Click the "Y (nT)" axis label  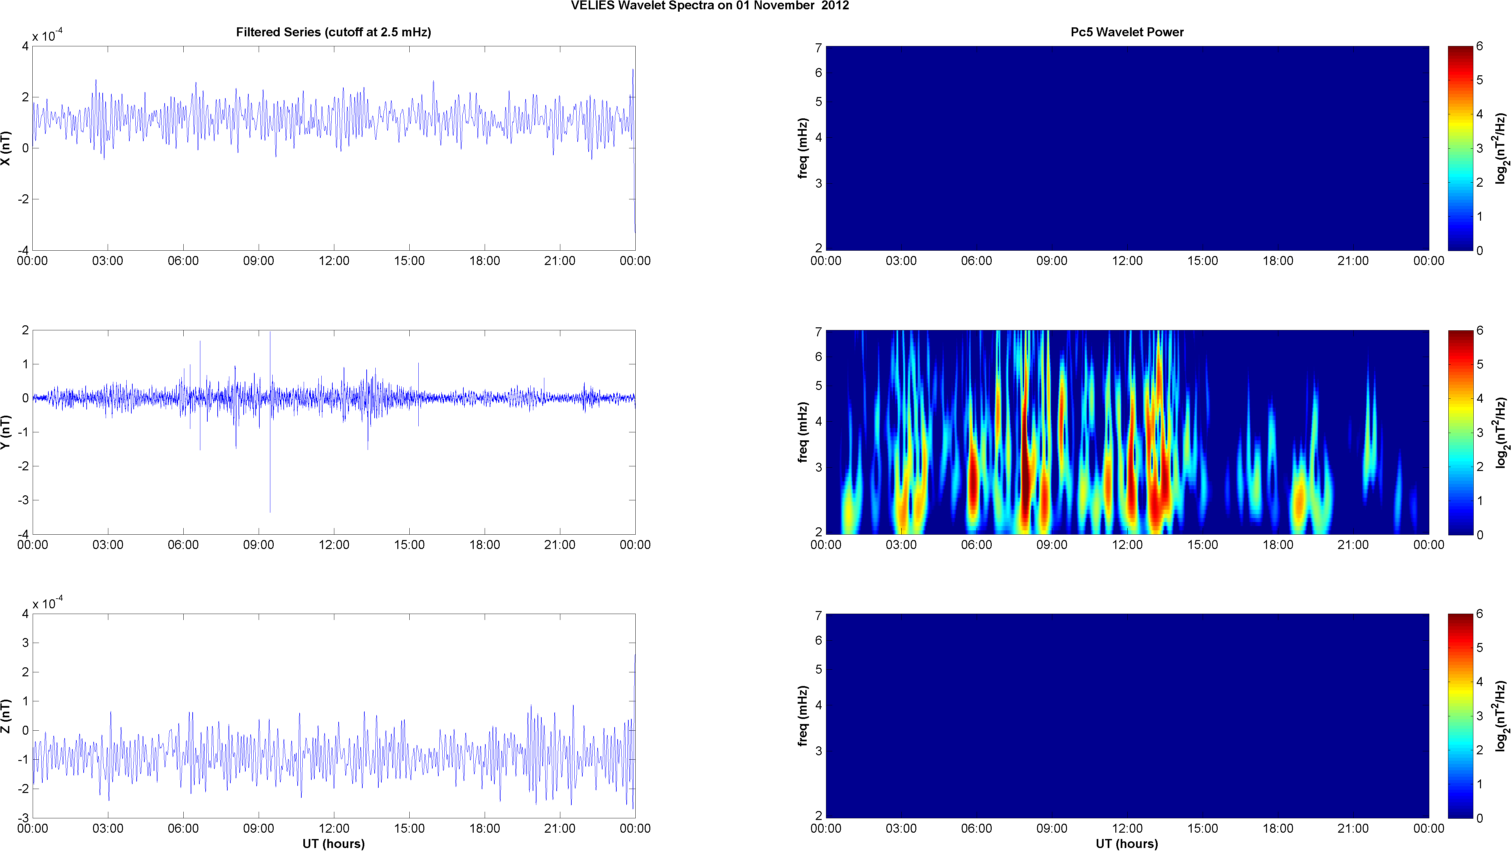(7, 432)
